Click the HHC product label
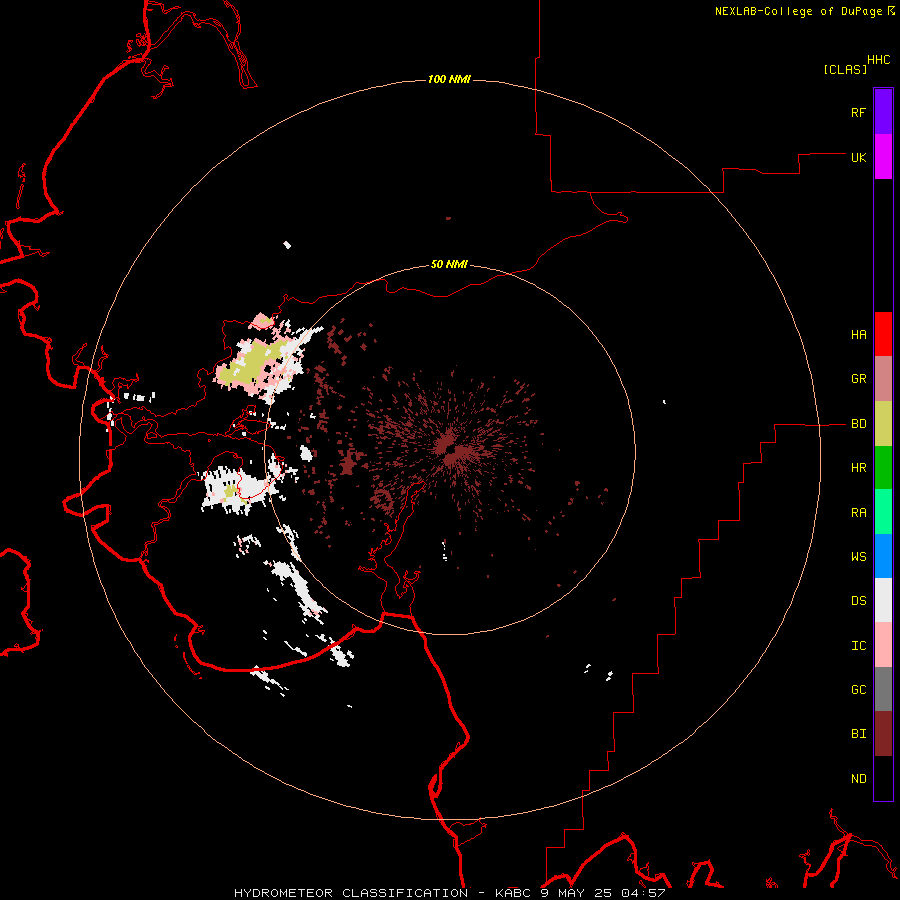 tap(879, 60)
